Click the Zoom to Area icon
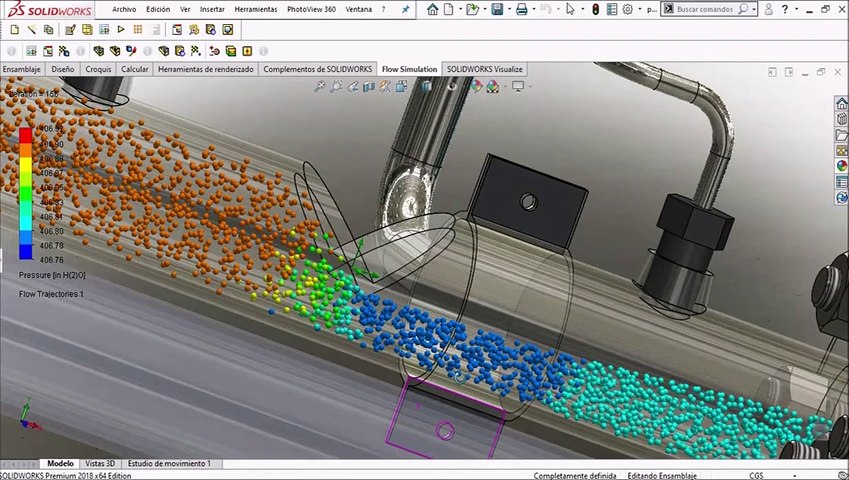The image size is (849, 480). point(336,86)
